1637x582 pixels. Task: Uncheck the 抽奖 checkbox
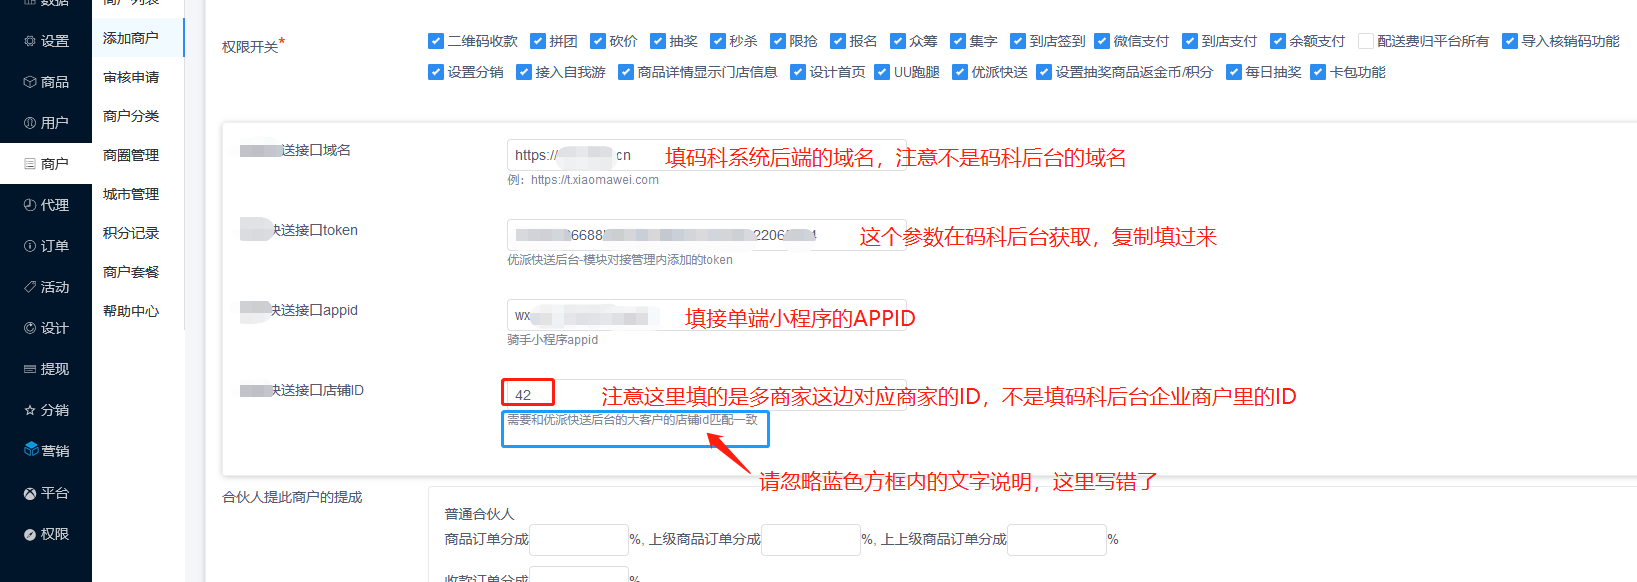coord(658,41)
